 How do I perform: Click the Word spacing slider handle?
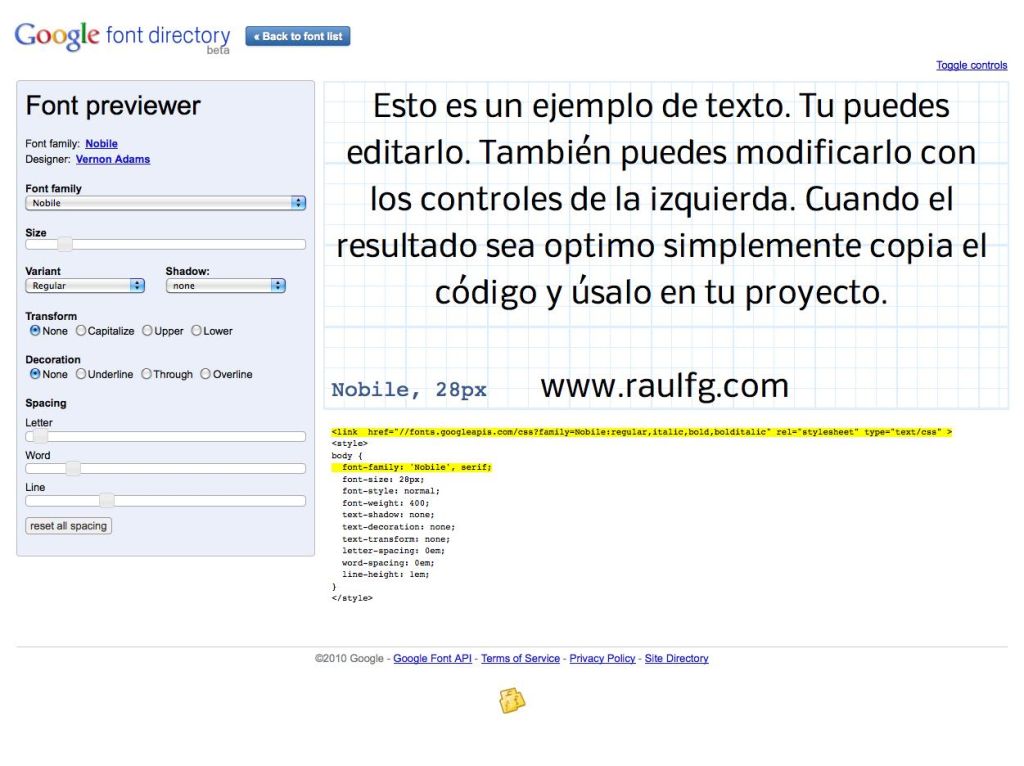[x=73, y=468]
